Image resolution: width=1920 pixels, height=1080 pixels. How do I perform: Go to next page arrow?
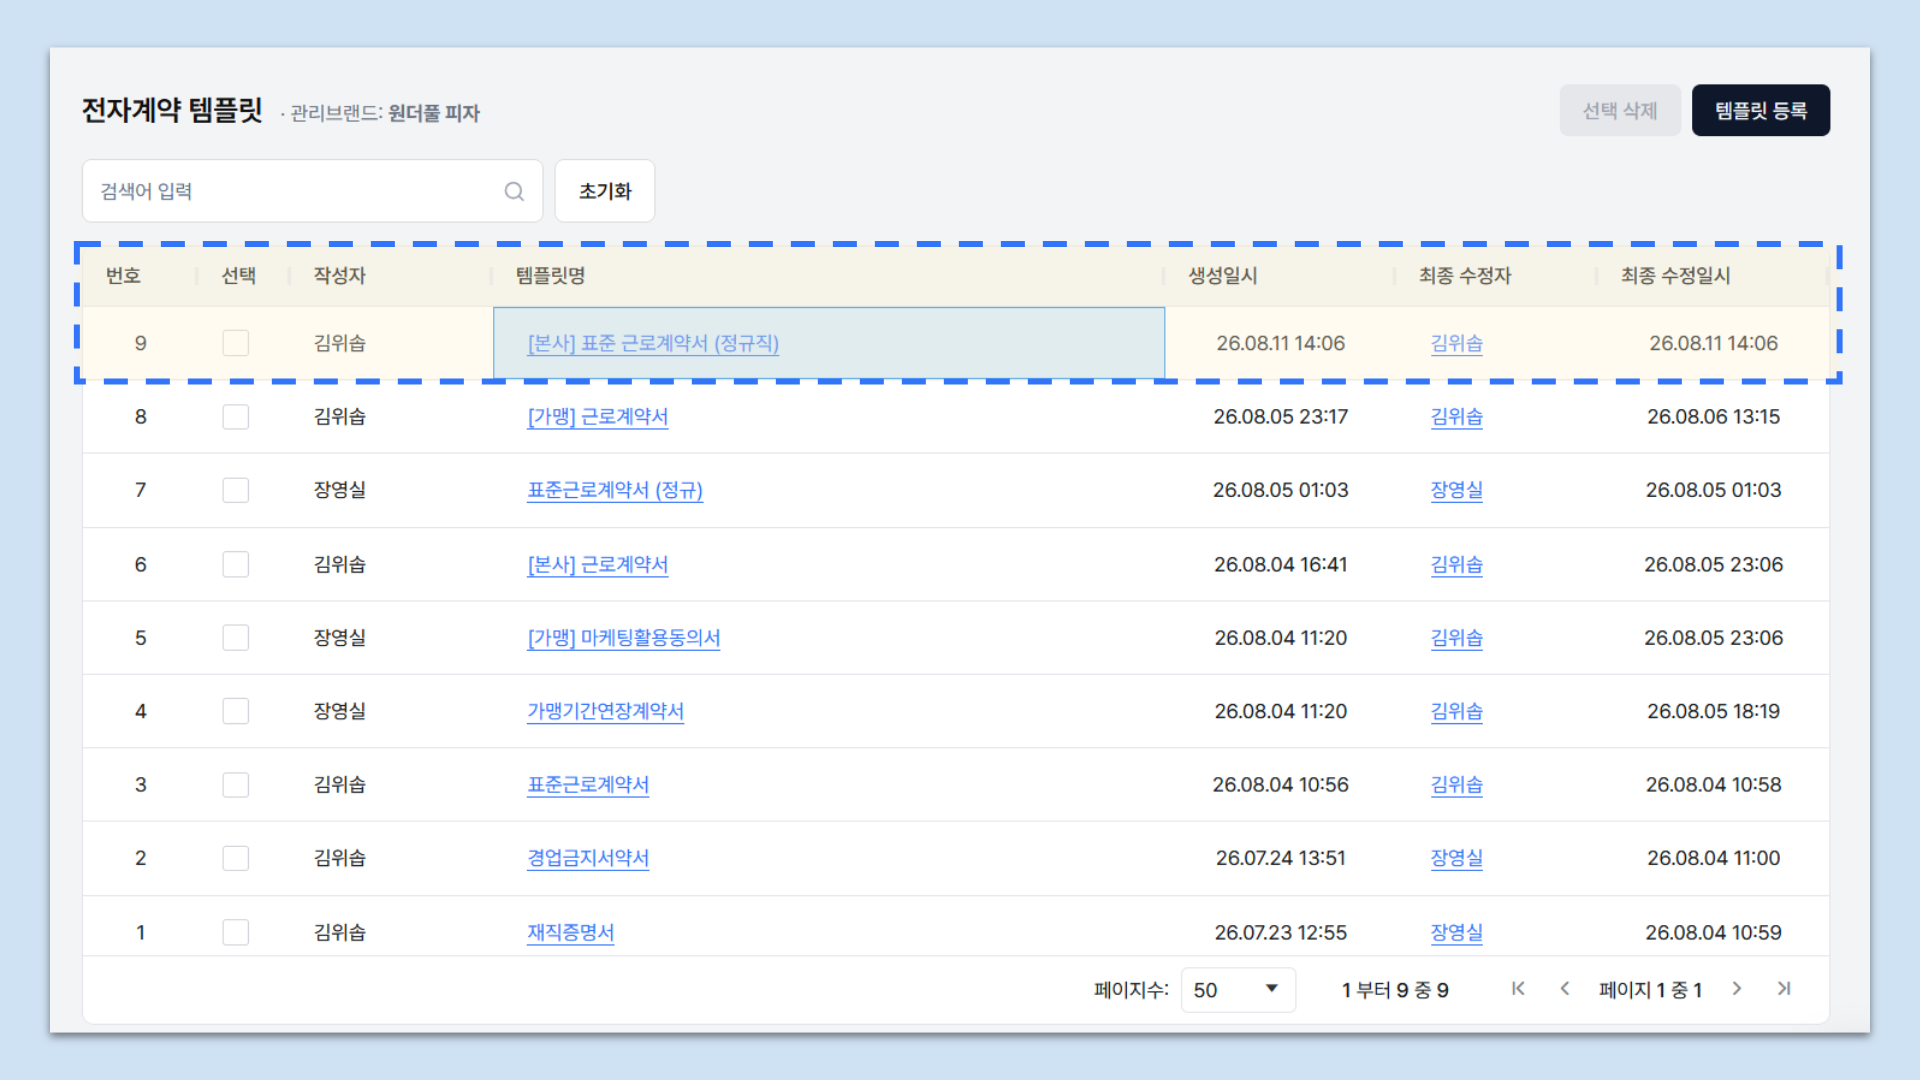click(1737, 989)
